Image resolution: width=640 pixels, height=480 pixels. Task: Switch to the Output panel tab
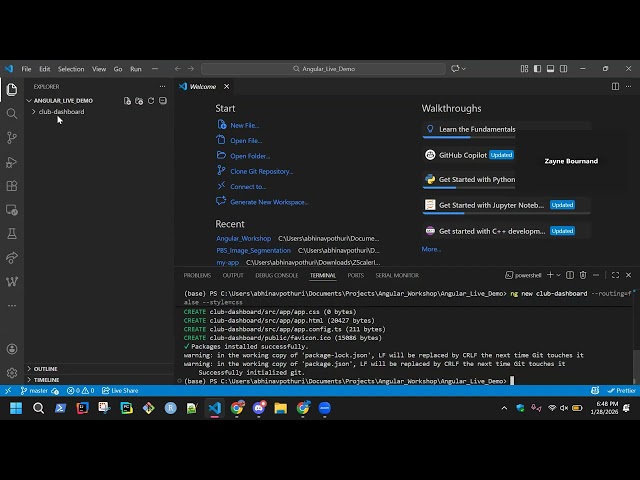click(233, 275)
